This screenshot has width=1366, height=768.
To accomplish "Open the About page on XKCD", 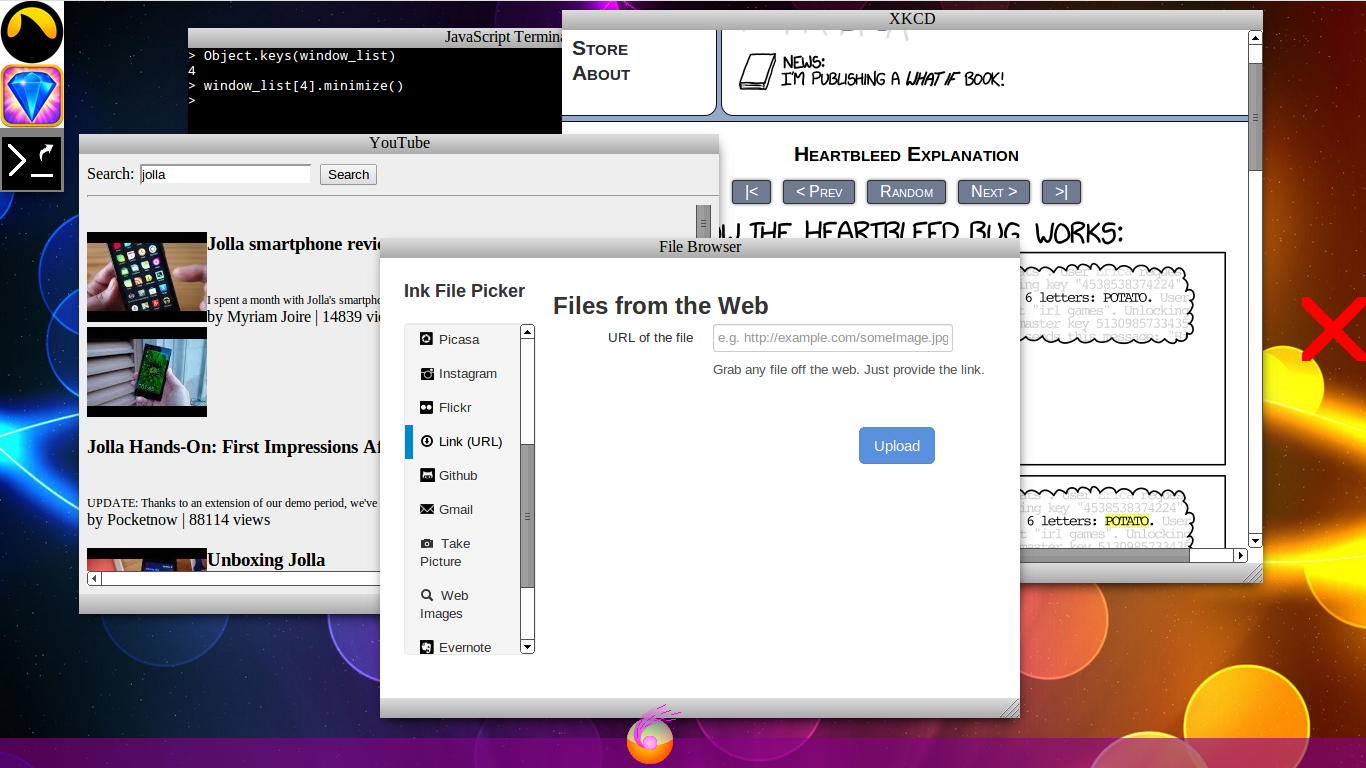I will pos(599,73).
